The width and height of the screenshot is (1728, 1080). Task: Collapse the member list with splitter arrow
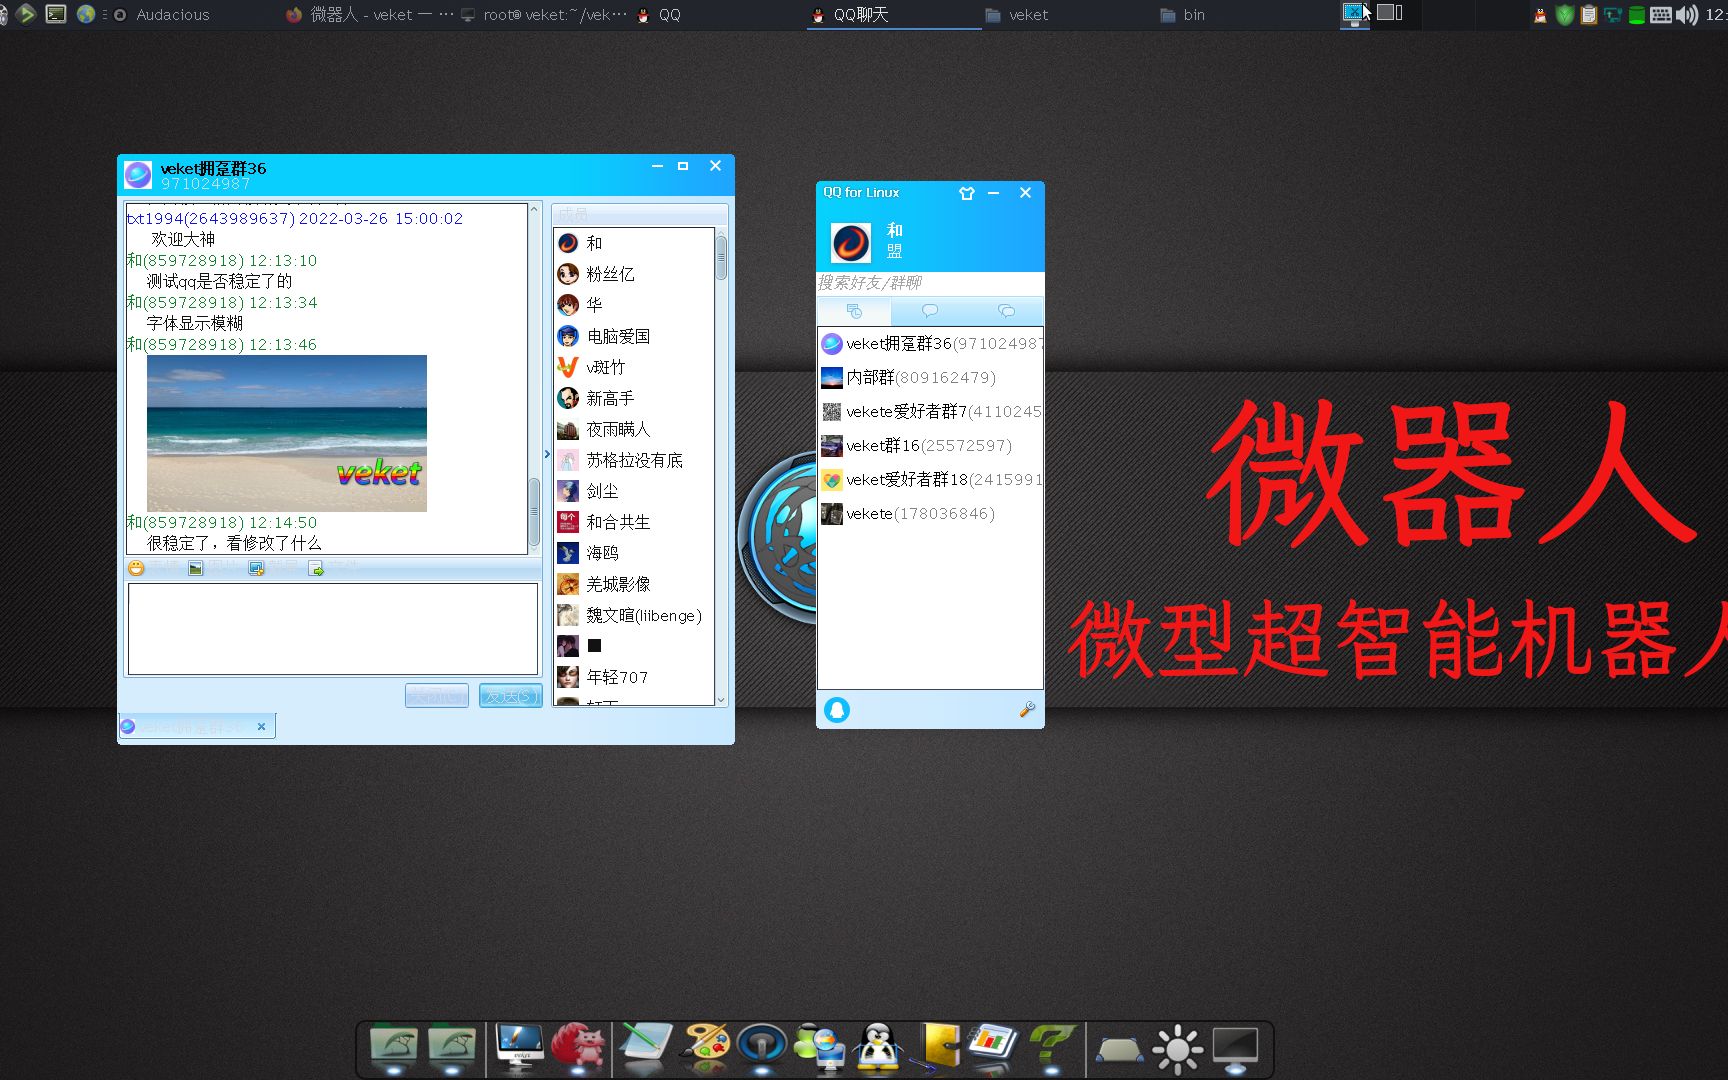(547, 454)
